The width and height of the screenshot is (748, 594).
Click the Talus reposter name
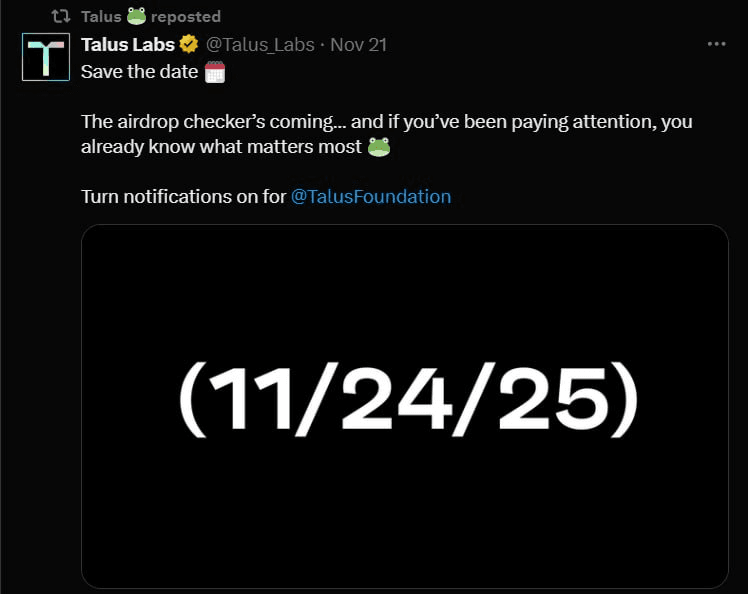101,16
